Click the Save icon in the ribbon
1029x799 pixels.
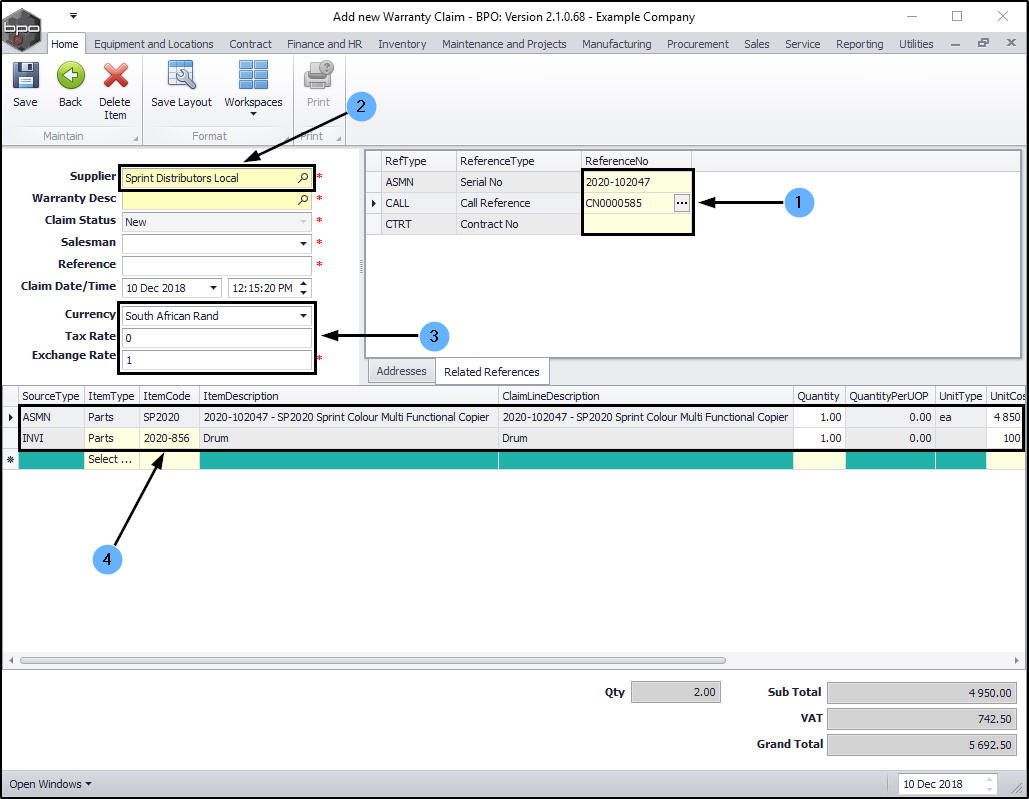click(26, 75)
